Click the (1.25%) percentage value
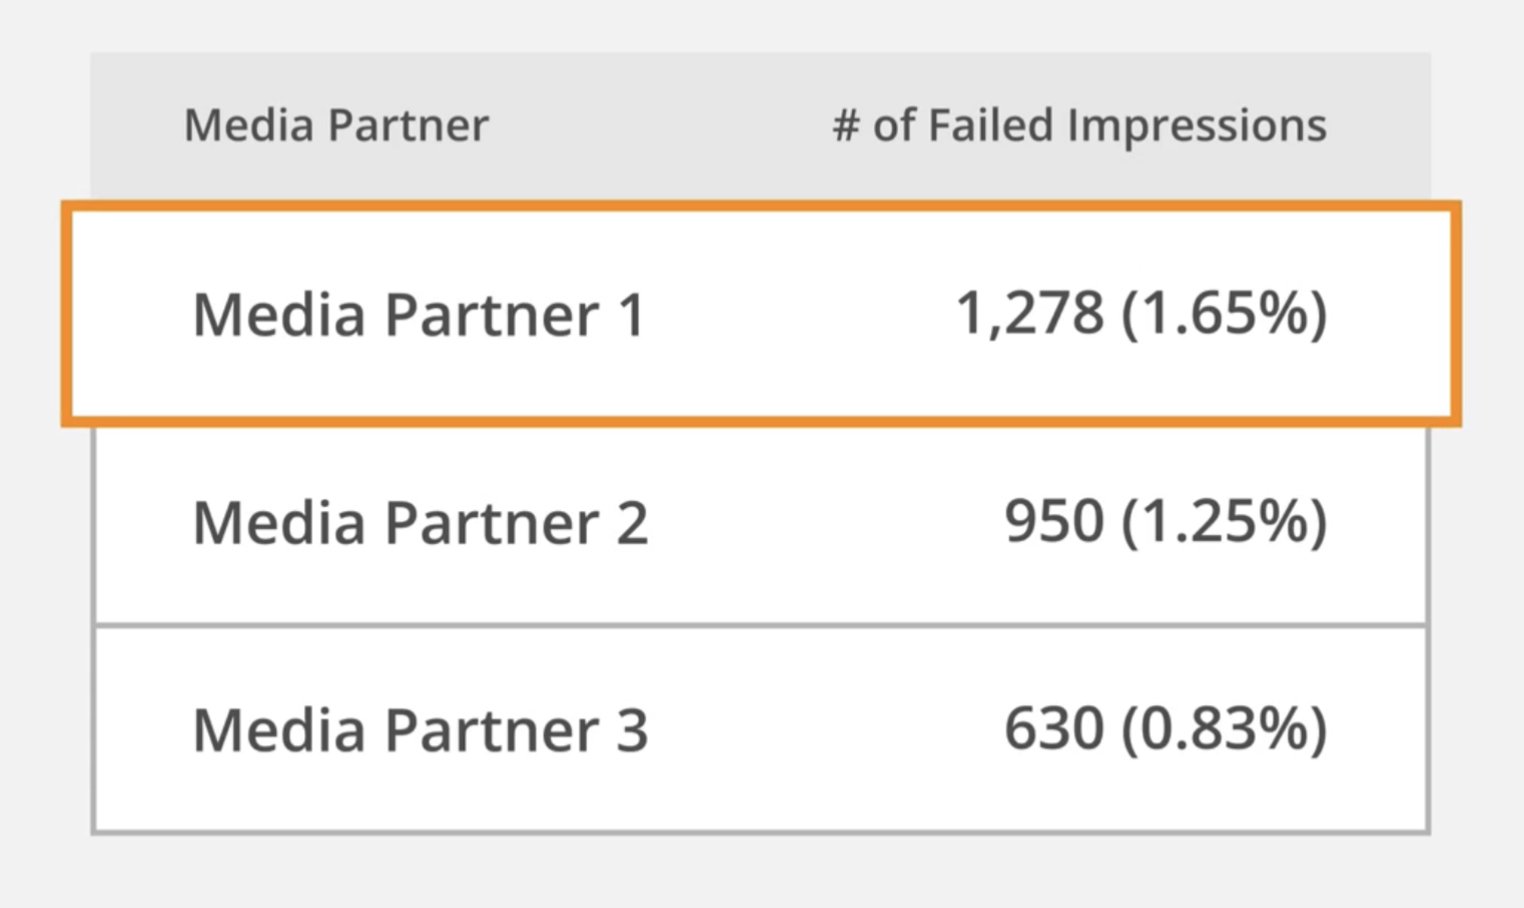The image size is (1524, 908). coord(1224,521)
